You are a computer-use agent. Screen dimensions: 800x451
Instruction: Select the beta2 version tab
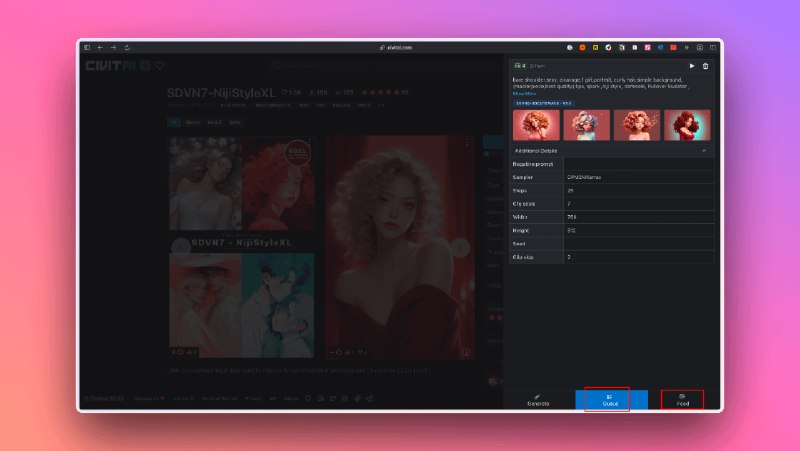pyautogui.click(x=214, y=122)
